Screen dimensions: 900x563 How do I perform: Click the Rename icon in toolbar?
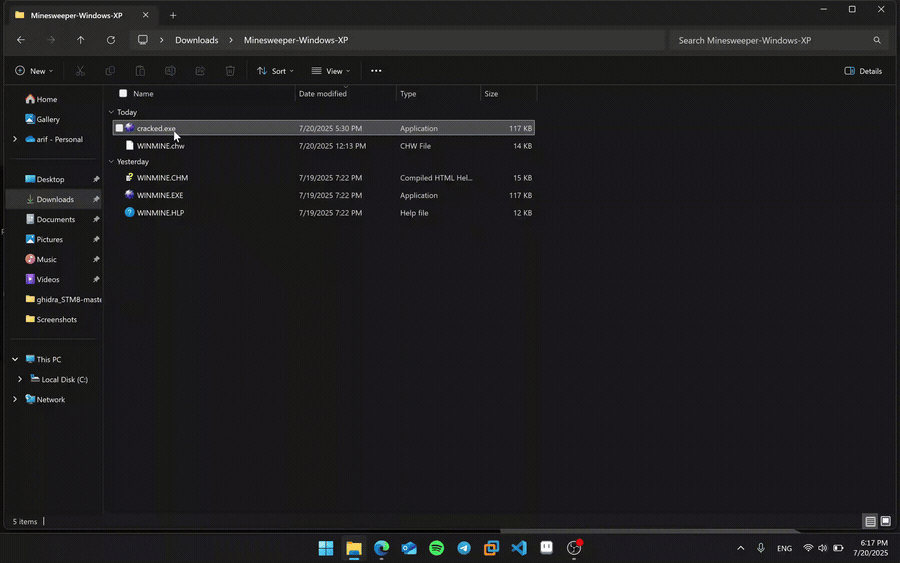170,71
